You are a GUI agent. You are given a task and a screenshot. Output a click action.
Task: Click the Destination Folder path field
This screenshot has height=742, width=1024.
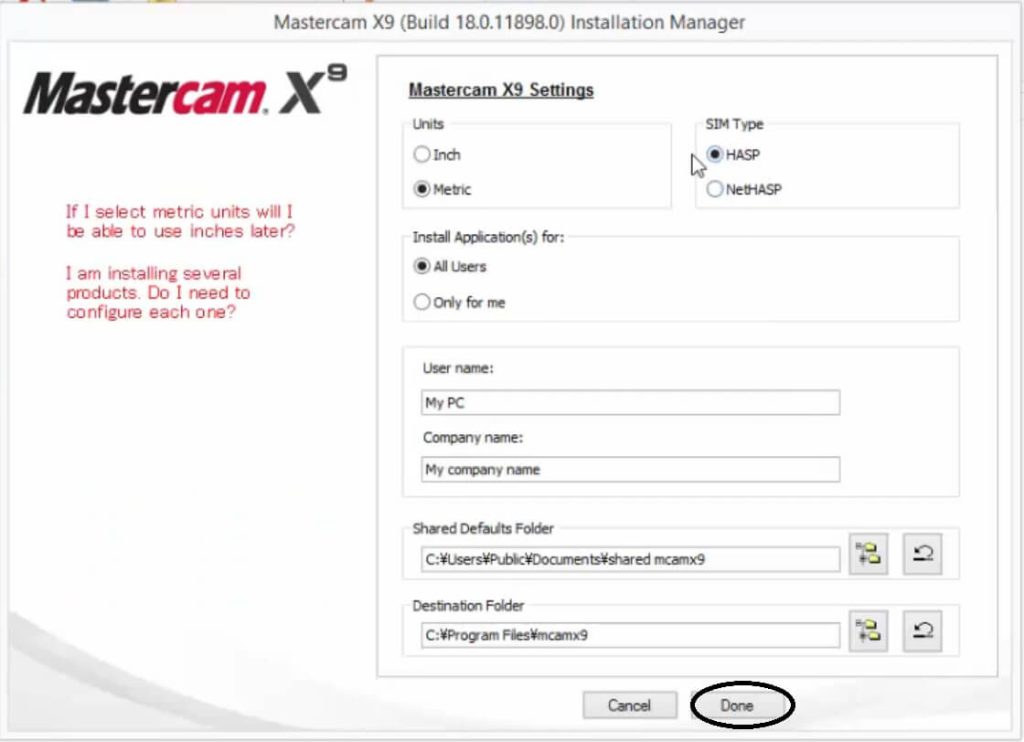coord(628,634)
